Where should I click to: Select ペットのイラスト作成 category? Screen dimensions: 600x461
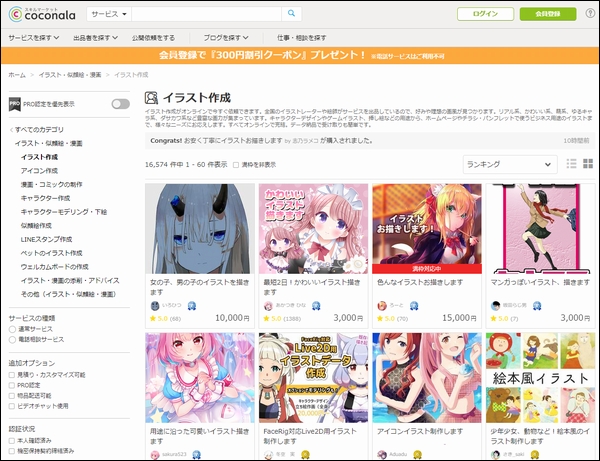52,253
